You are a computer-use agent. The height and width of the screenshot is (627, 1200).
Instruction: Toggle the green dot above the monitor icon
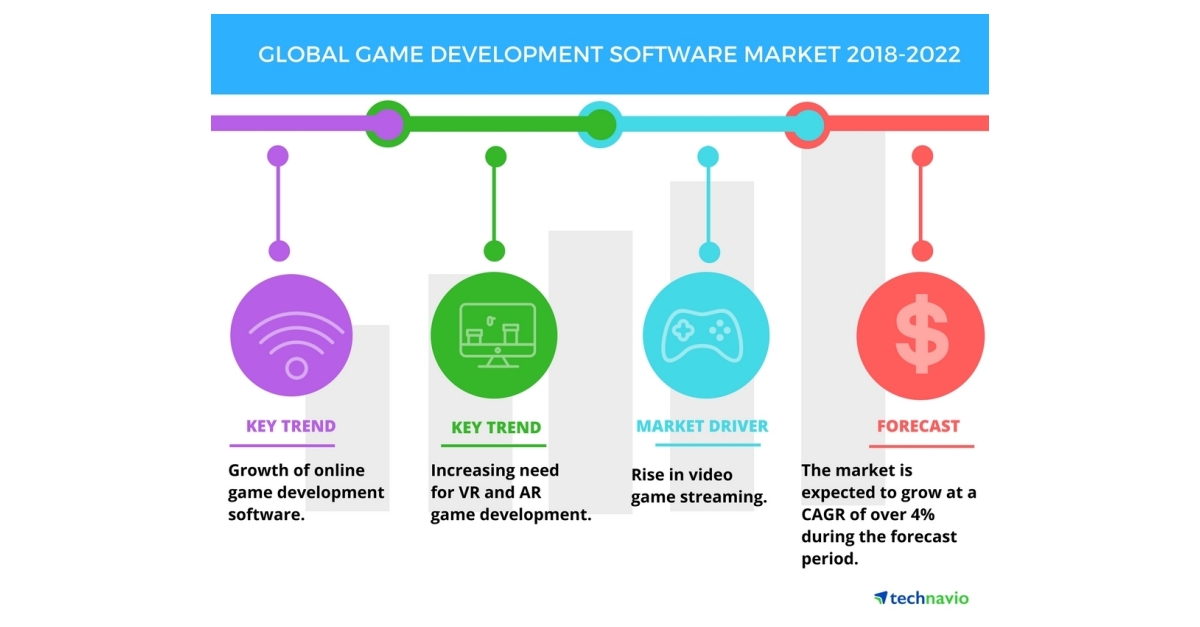pos(494,155)
